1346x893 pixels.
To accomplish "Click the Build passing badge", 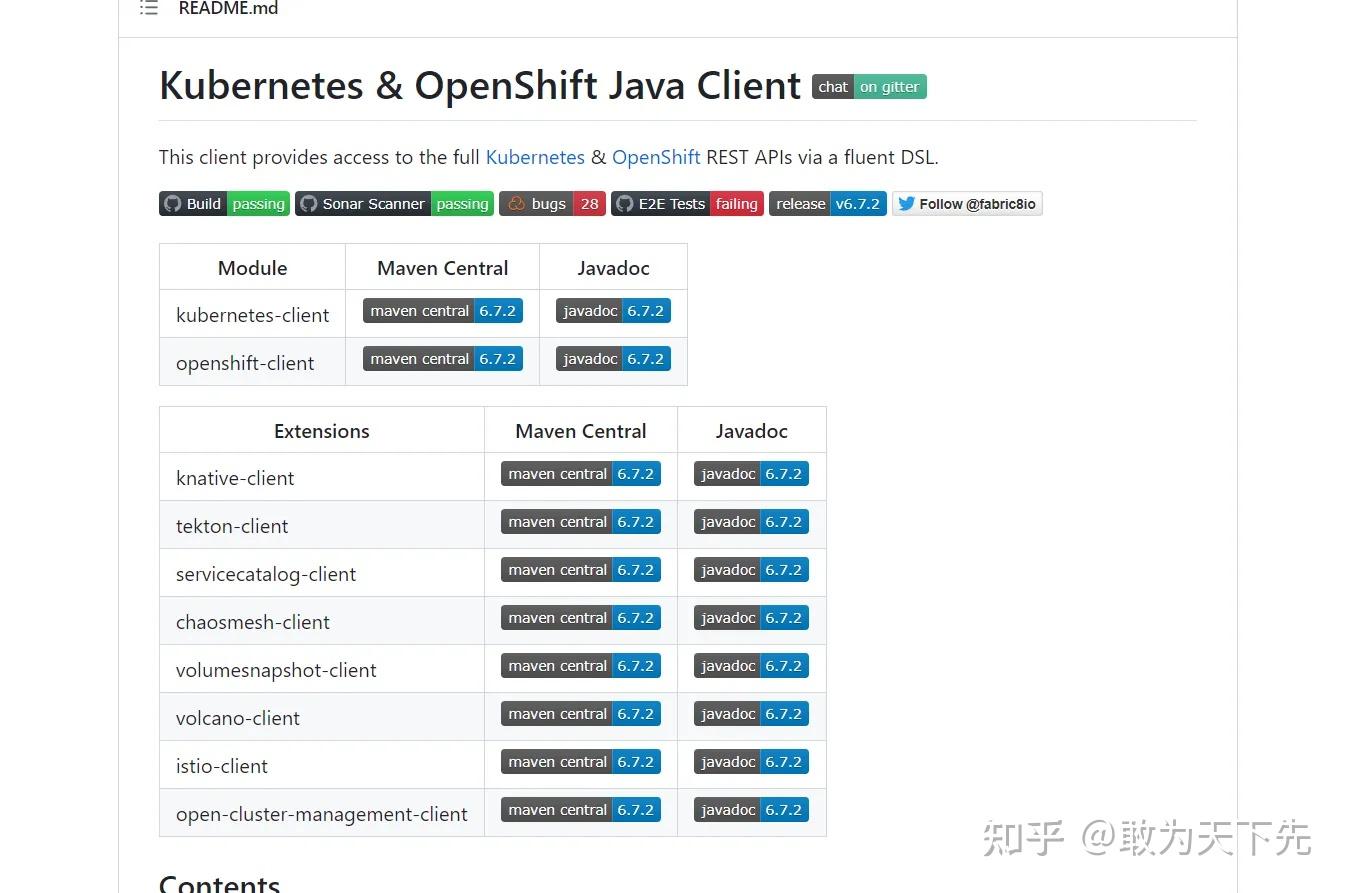I will pyautogui.click(x=224, y=203).
